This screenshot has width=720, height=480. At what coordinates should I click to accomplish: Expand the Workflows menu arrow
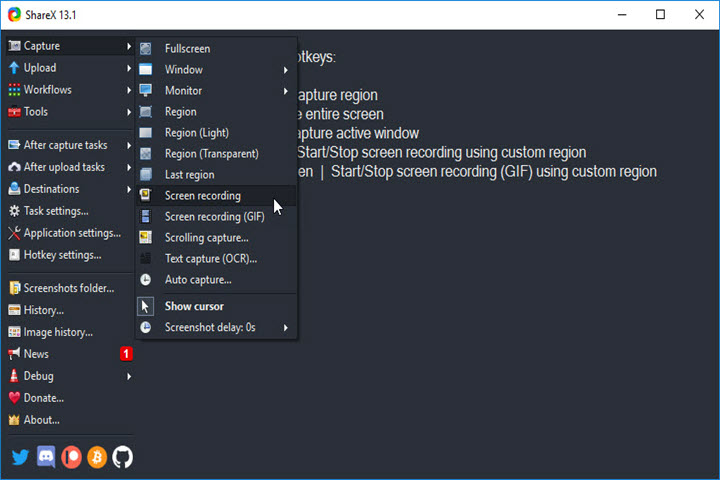click(129, 90)
